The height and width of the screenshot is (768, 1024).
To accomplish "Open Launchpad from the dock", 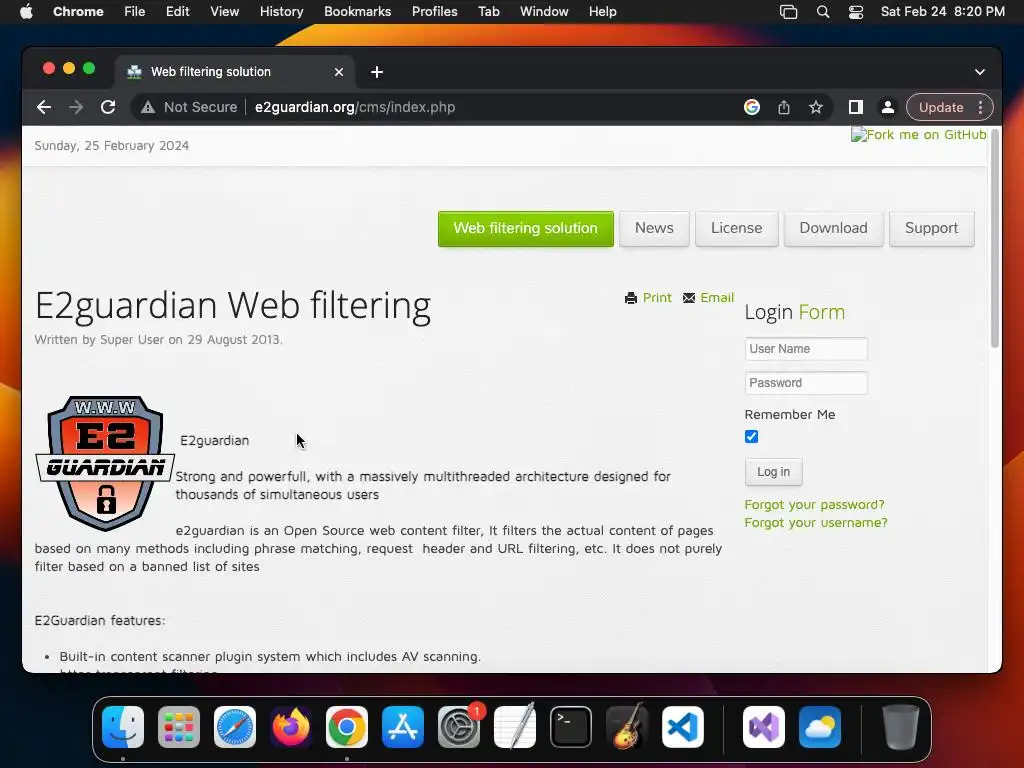I will (179, 727).
